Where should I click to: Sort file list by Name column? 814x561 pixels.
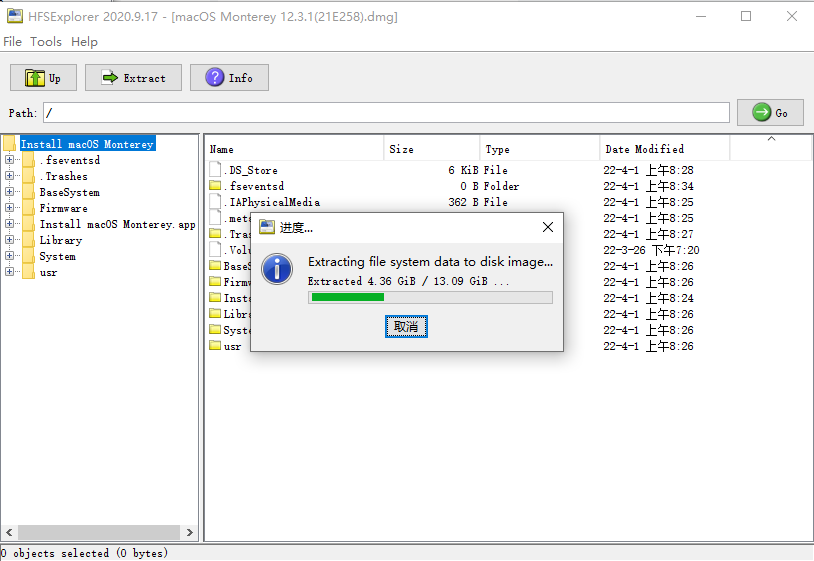[x=295, y=149]
